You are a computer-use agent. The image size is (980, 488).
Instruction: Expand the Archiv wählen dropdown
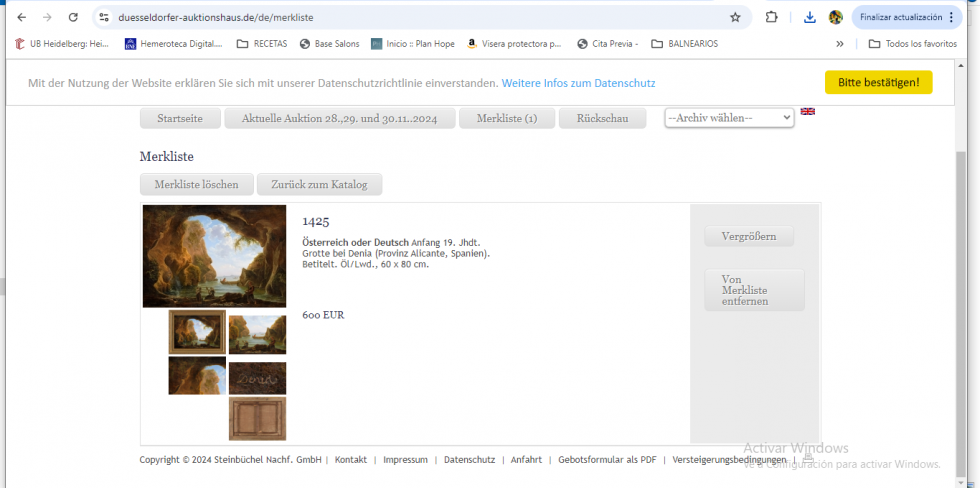click(x=729, y=117)
